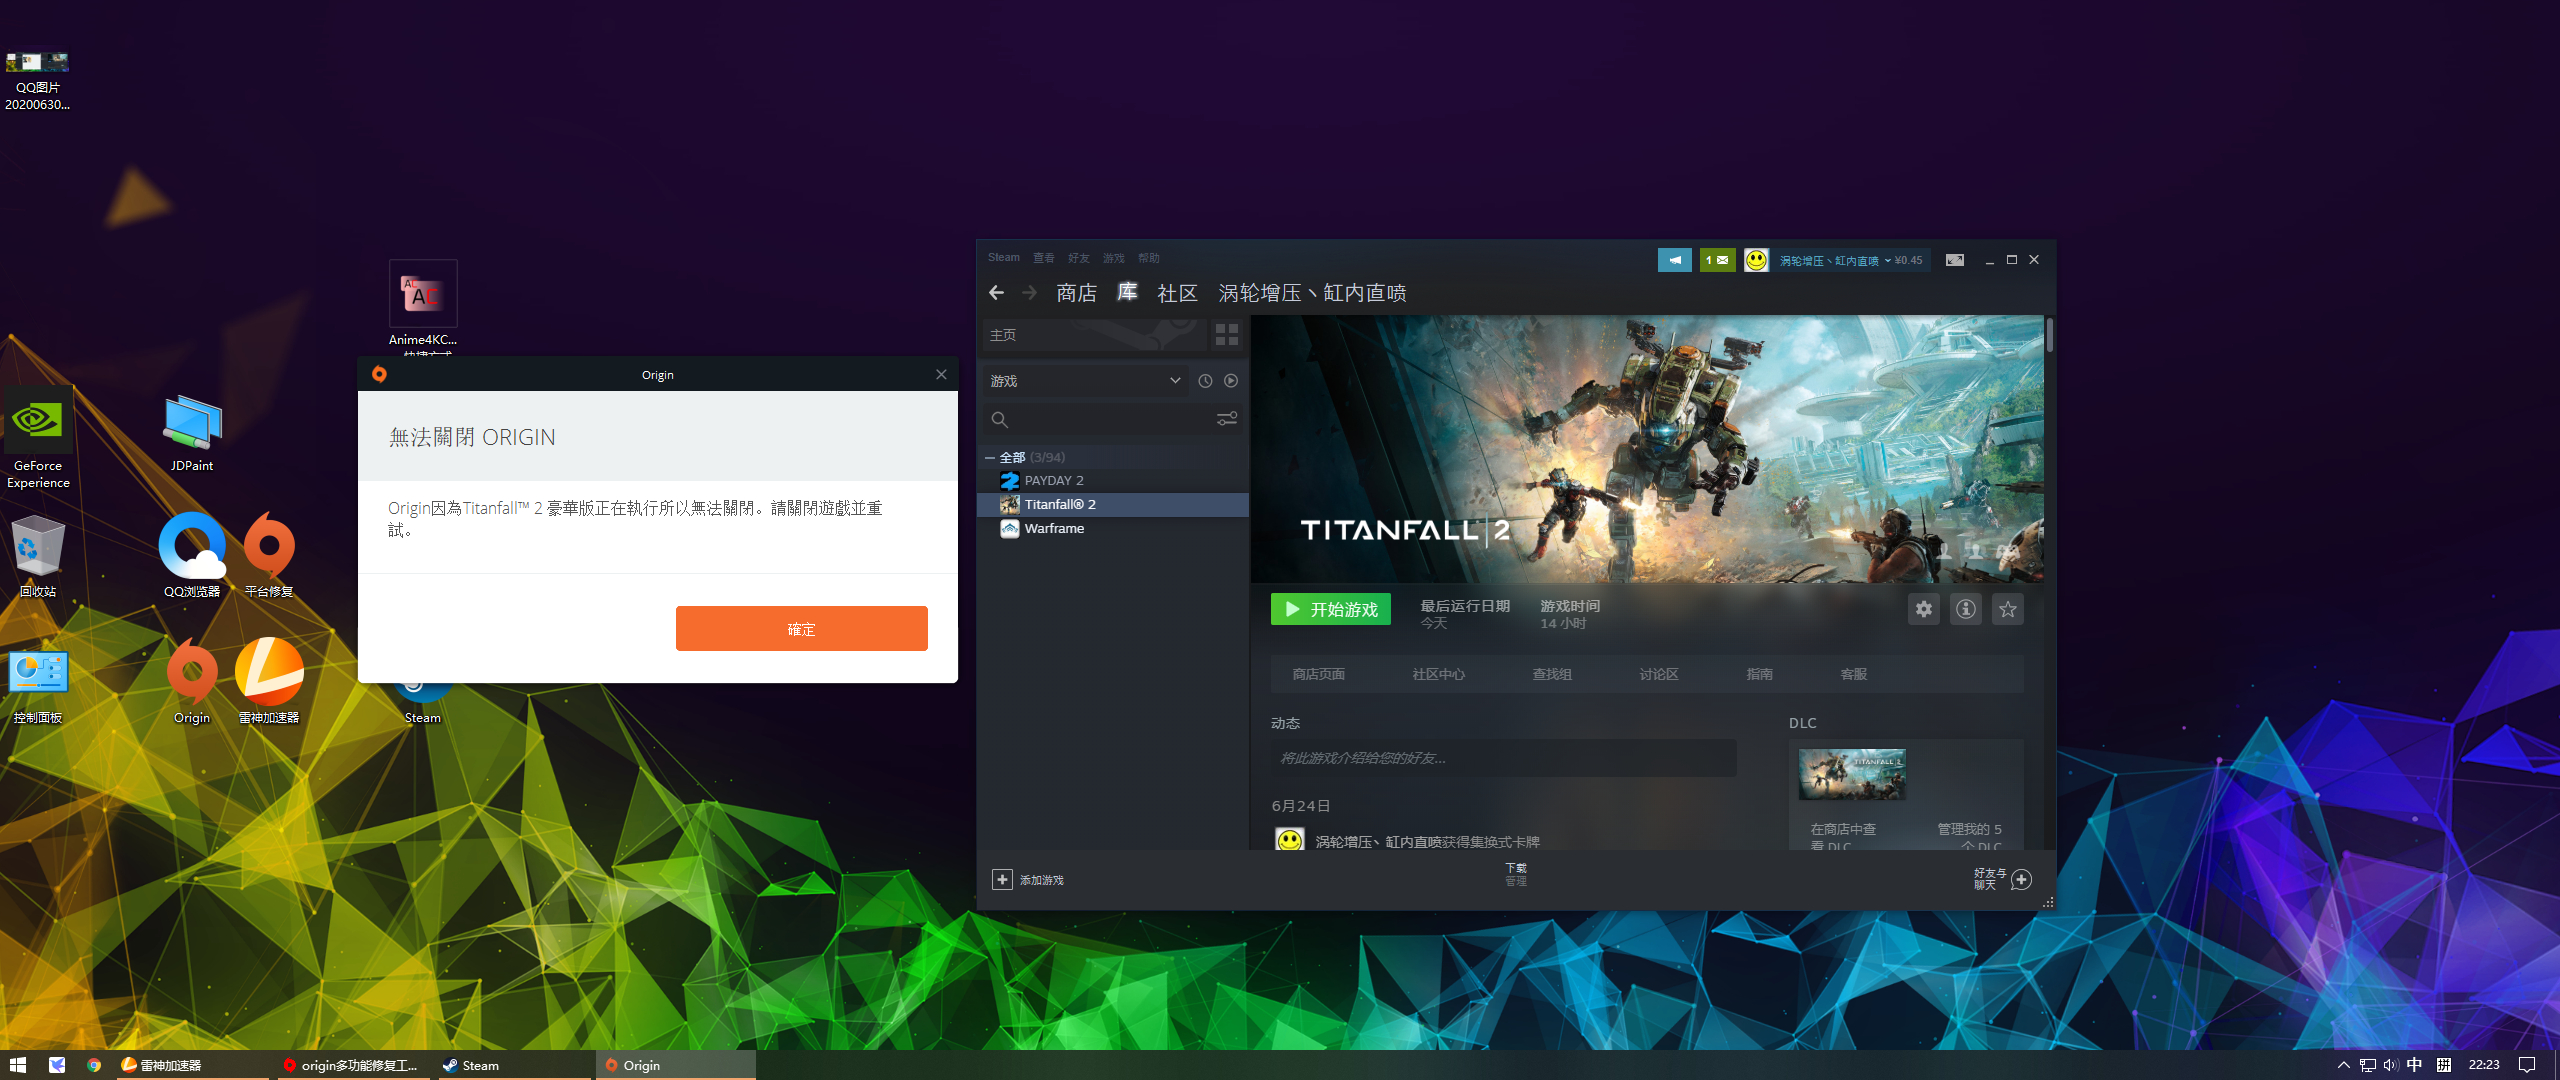2560x1080 pixels.
Task: Close the Origin dialog with X
Action: pyautogui.click(x=941, y=374)
